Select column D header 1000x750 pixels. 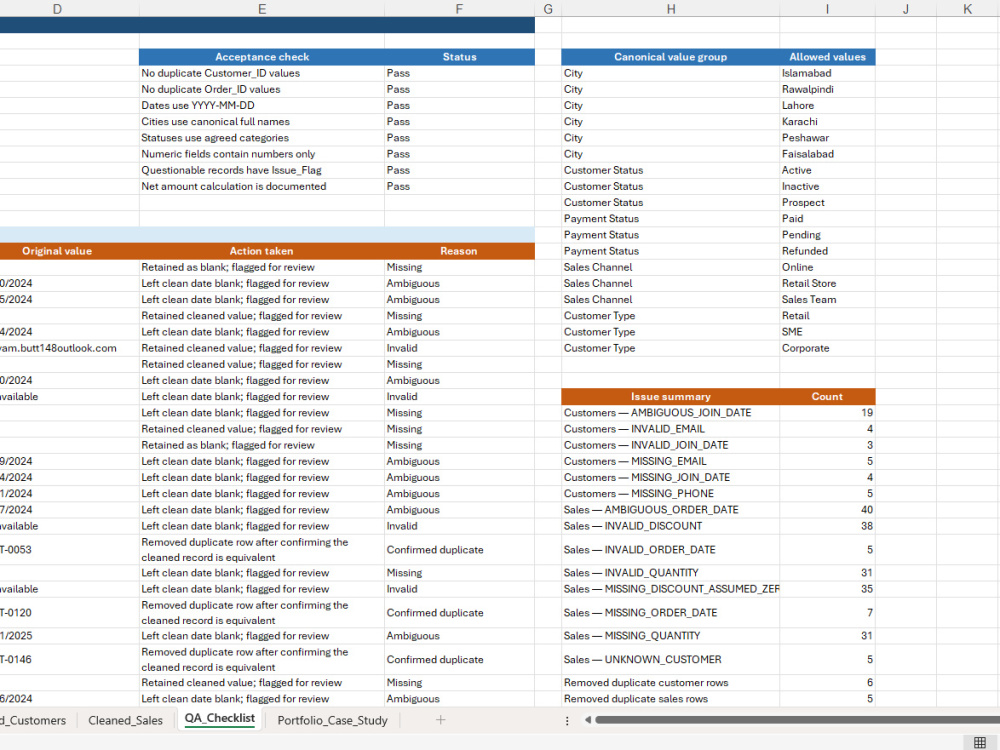(x=57, y=9)
